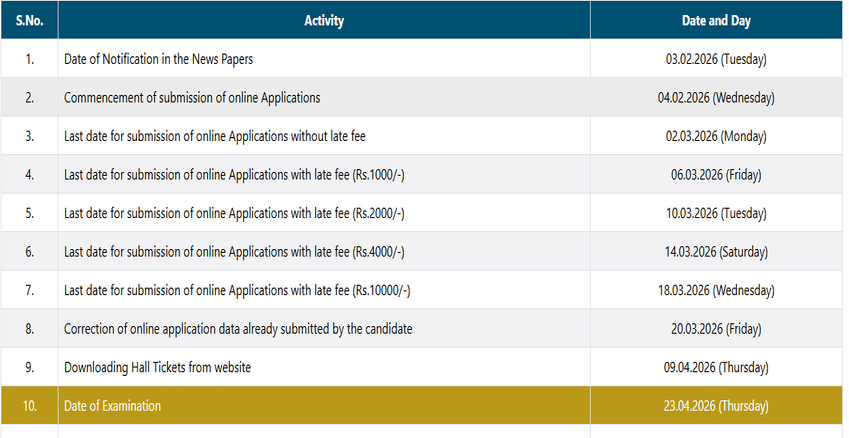Click the S.No. column header
The image size is (849, 438).
[29, 20]
